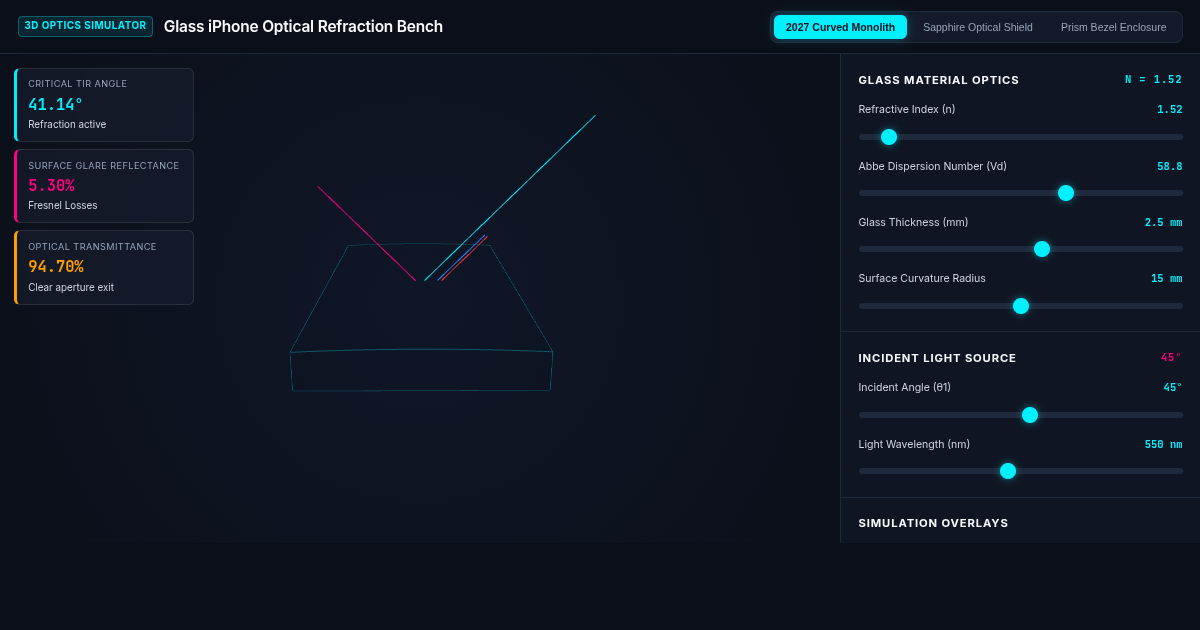The height and width of the screenshot is (630, 1200).
Task: Click the 94.70% transmittance value
Action: pos(55,266)
